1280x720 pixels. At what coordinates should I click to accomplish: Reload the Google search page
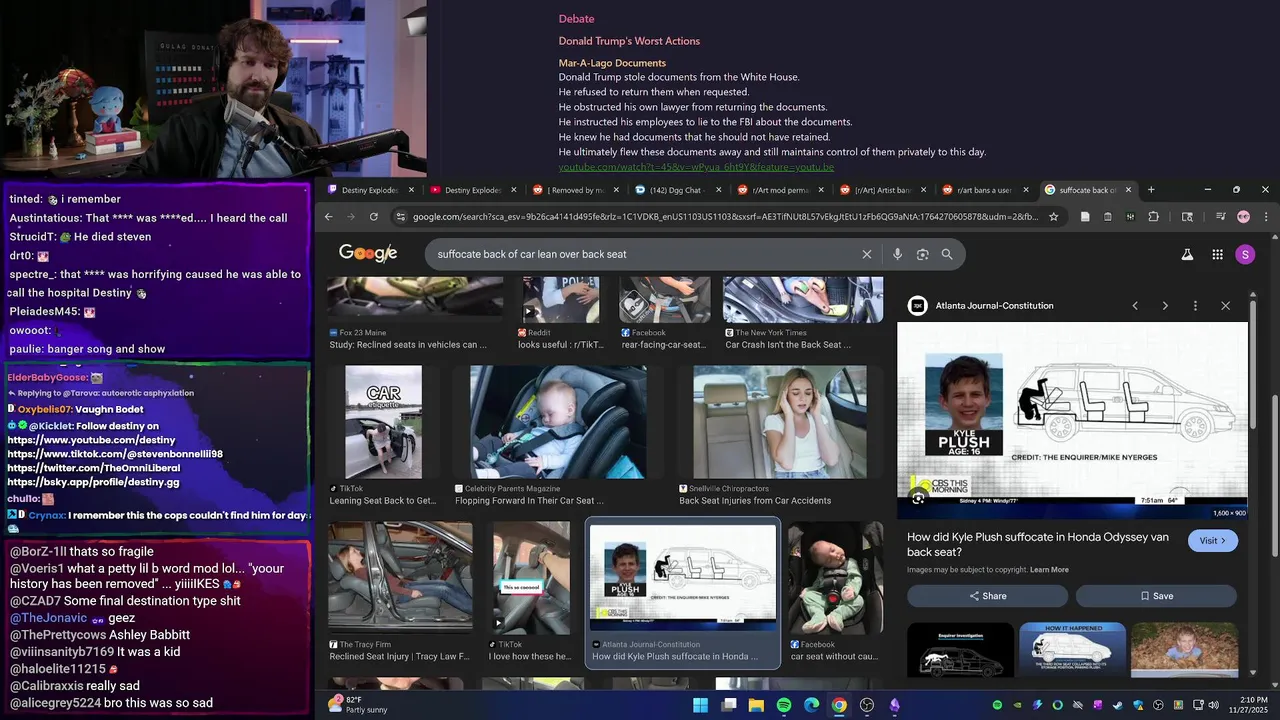click(374, 216)
